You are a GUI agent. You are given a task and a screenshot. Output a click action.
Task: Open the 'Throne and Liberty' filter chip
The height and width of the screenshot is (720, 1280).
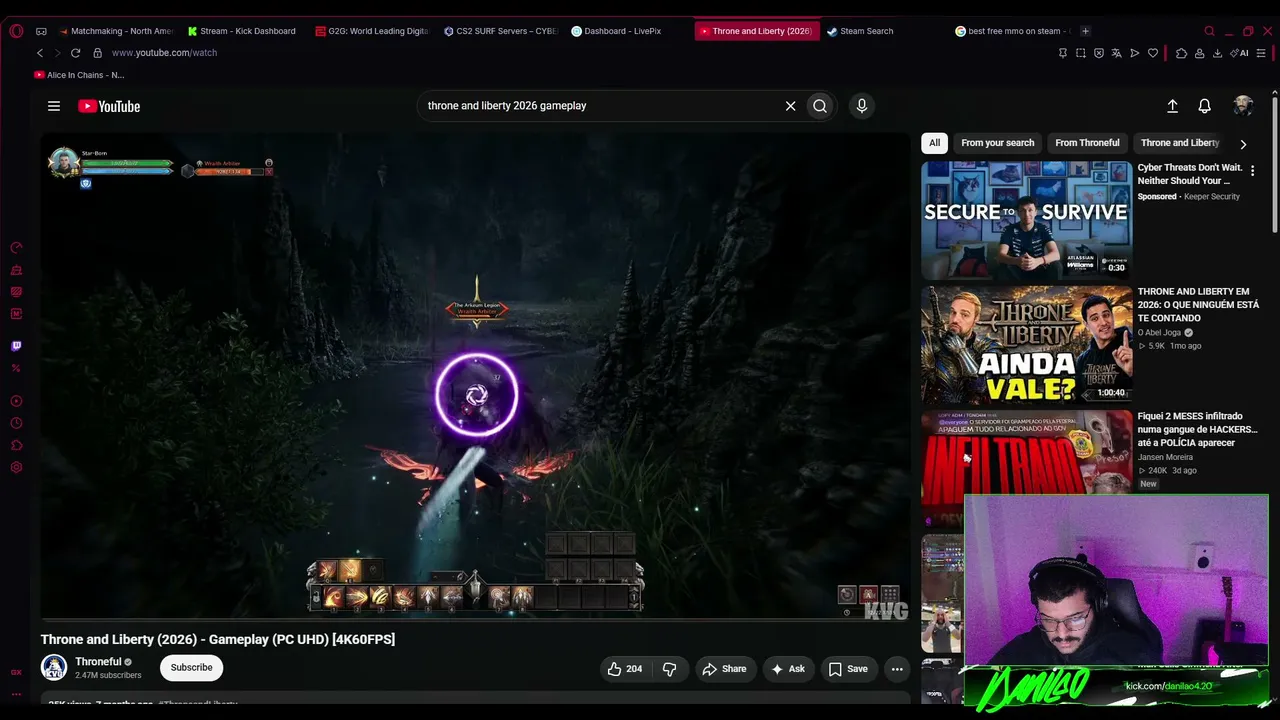(1180, 143)
